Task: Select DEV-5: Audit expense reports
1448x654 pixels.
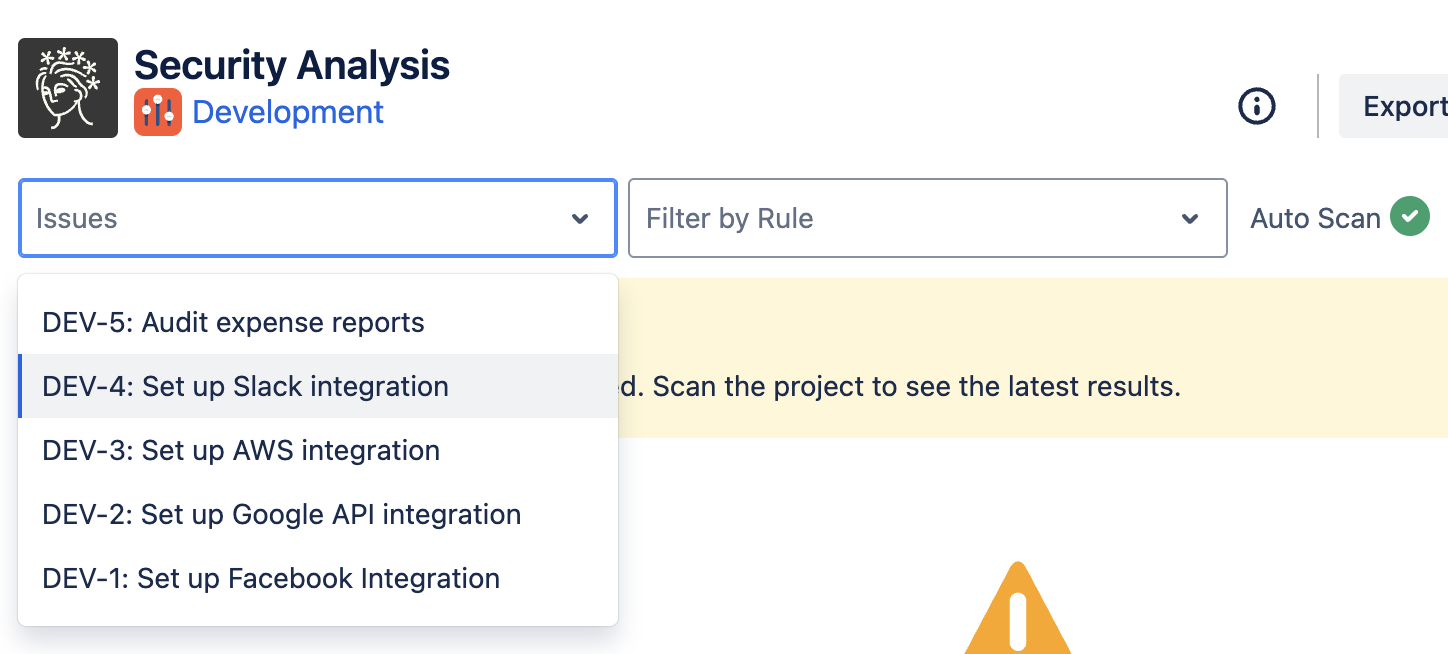Action: click(318, 322)
